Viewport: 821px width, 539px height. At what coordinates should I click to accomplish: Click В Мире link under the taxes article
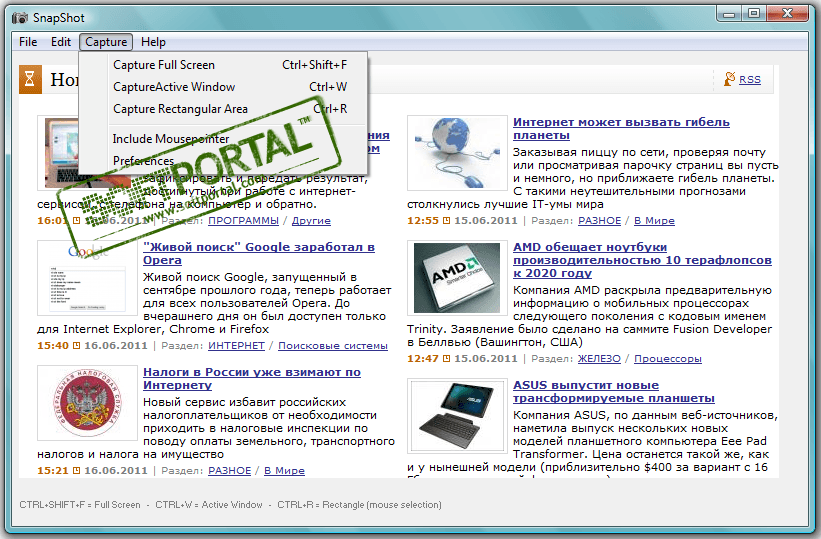(284, 470)
